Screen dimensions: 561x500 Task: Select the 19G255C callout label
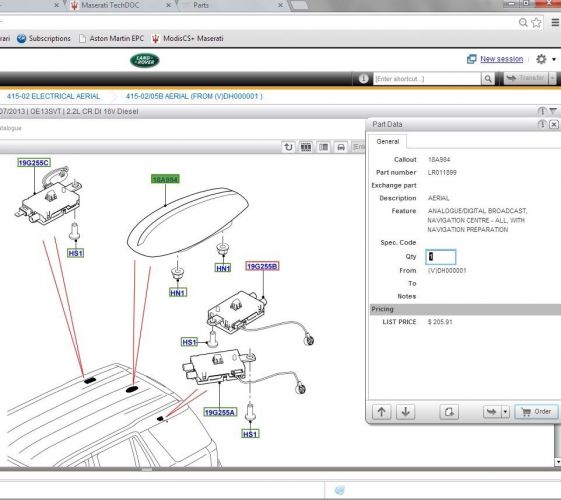[34, 163]
